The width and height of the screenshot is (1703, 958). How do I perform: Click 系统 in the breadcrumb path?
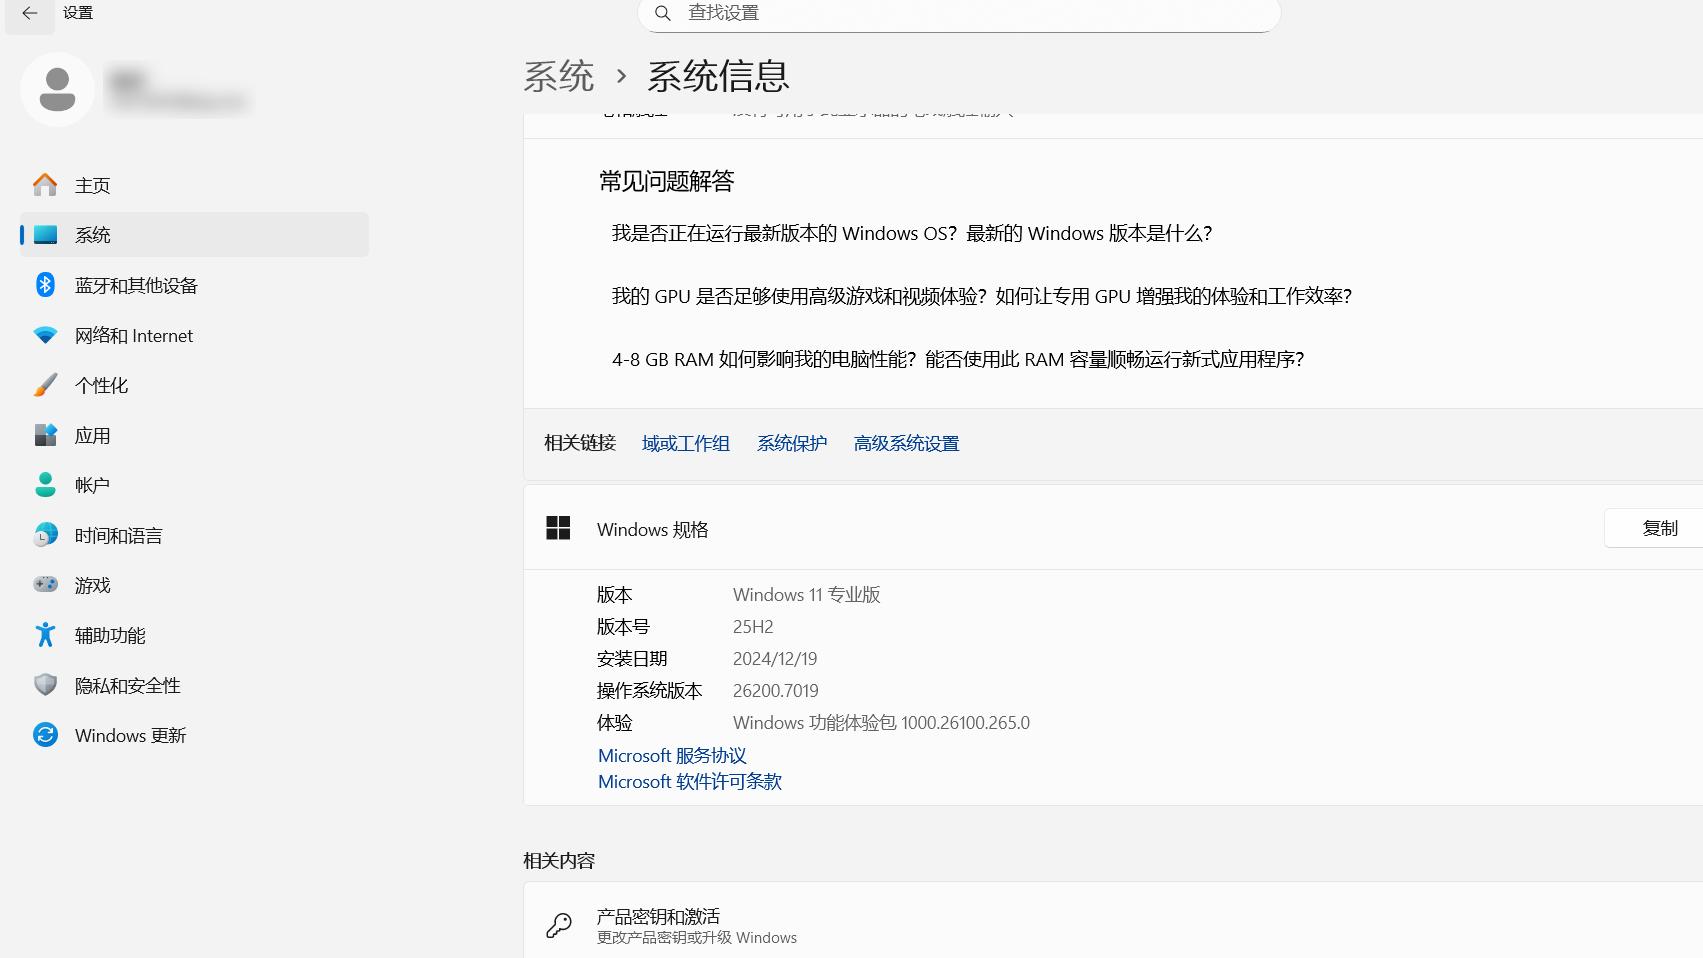(557, 76)
